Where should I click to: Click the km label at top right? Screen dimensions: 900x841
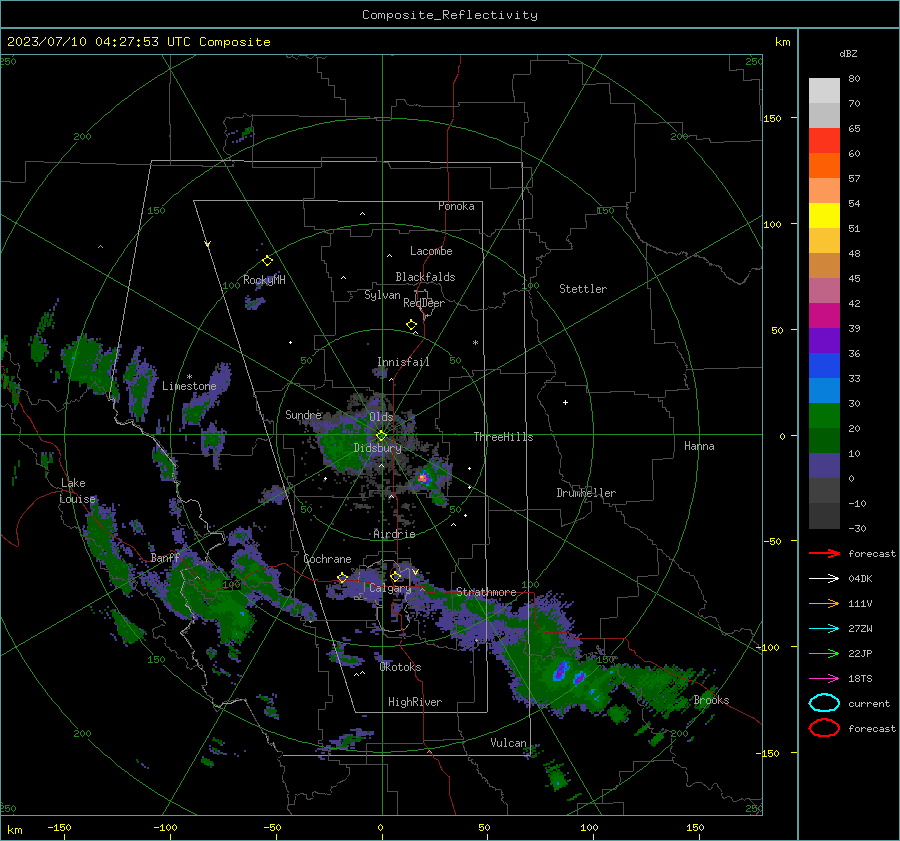point(782,42)
